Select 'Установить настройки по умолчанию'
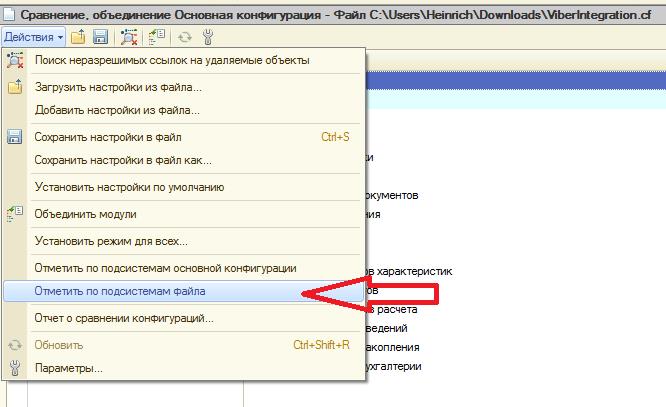This screenshot has height=407, width=666. [x=129, y=187]
